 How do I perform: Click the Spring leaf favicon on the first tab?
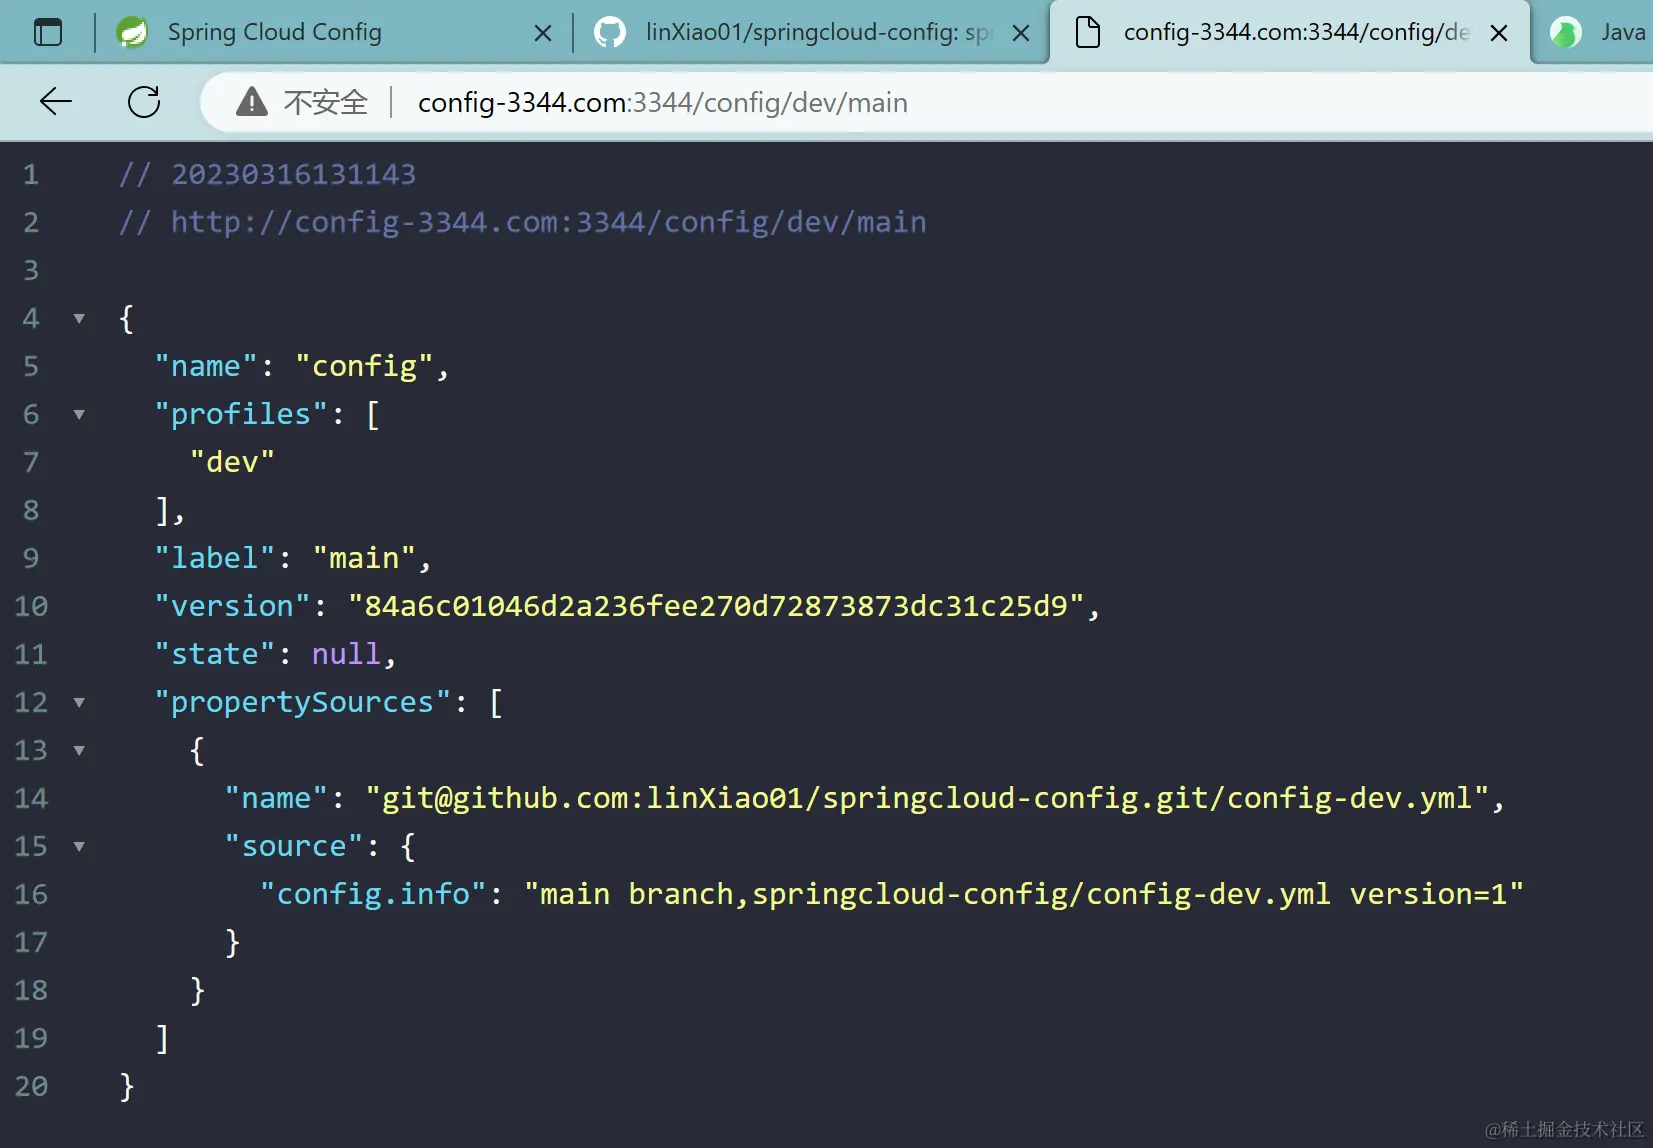pos(132,32)
